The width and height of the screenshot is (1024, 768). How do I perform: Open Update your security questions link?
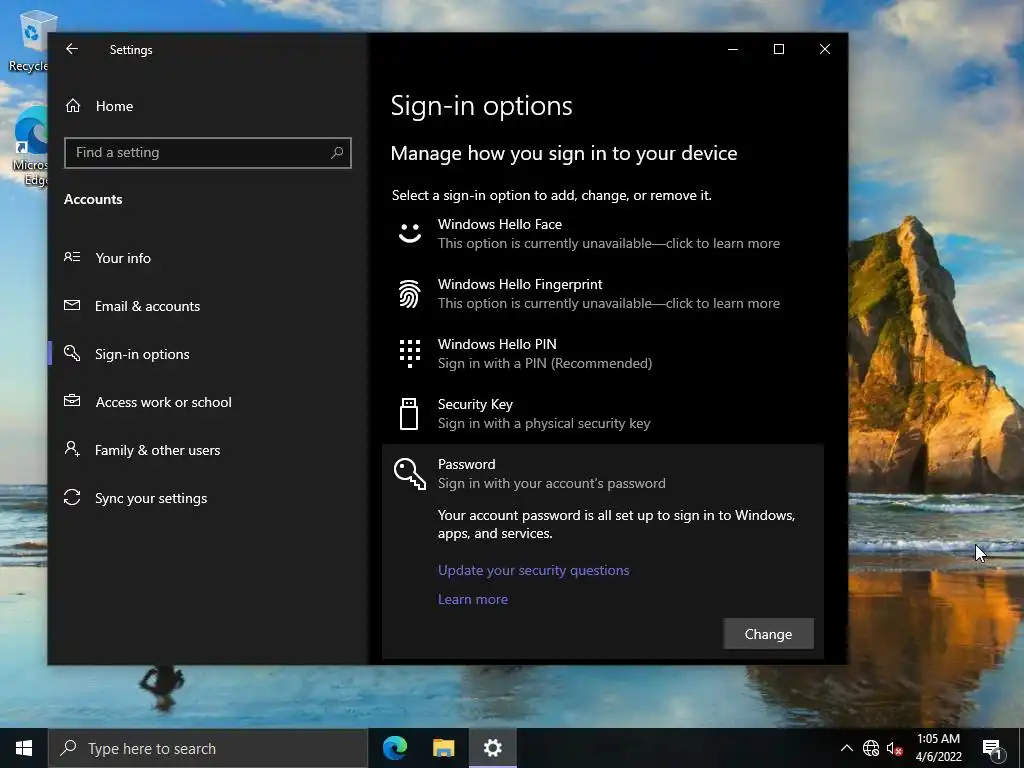pos(534,570)
